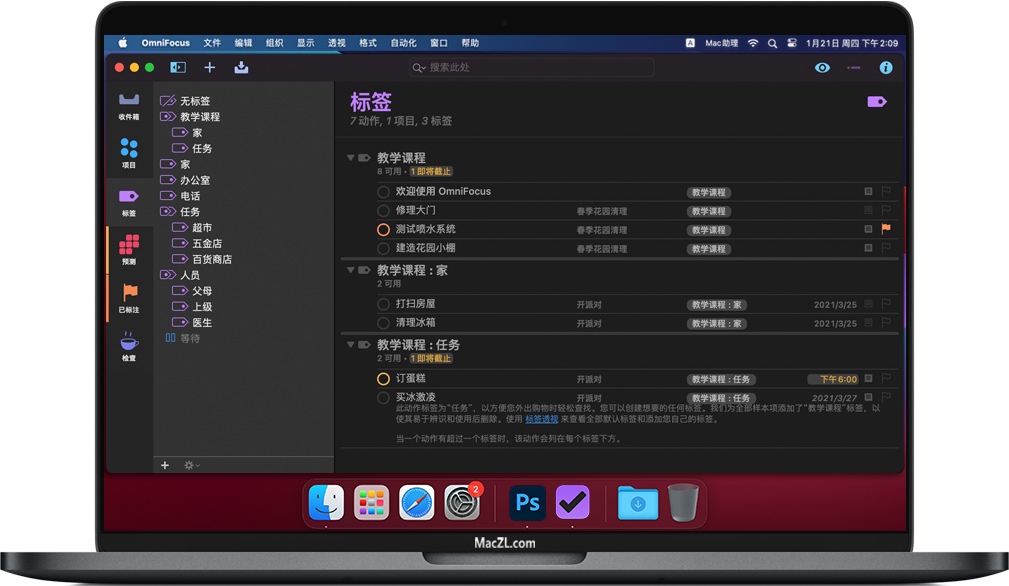This screenshot has width=1009, height=586.
Task: Open the sidebar gear action dropdown
Action: click(x=192, y=465)
